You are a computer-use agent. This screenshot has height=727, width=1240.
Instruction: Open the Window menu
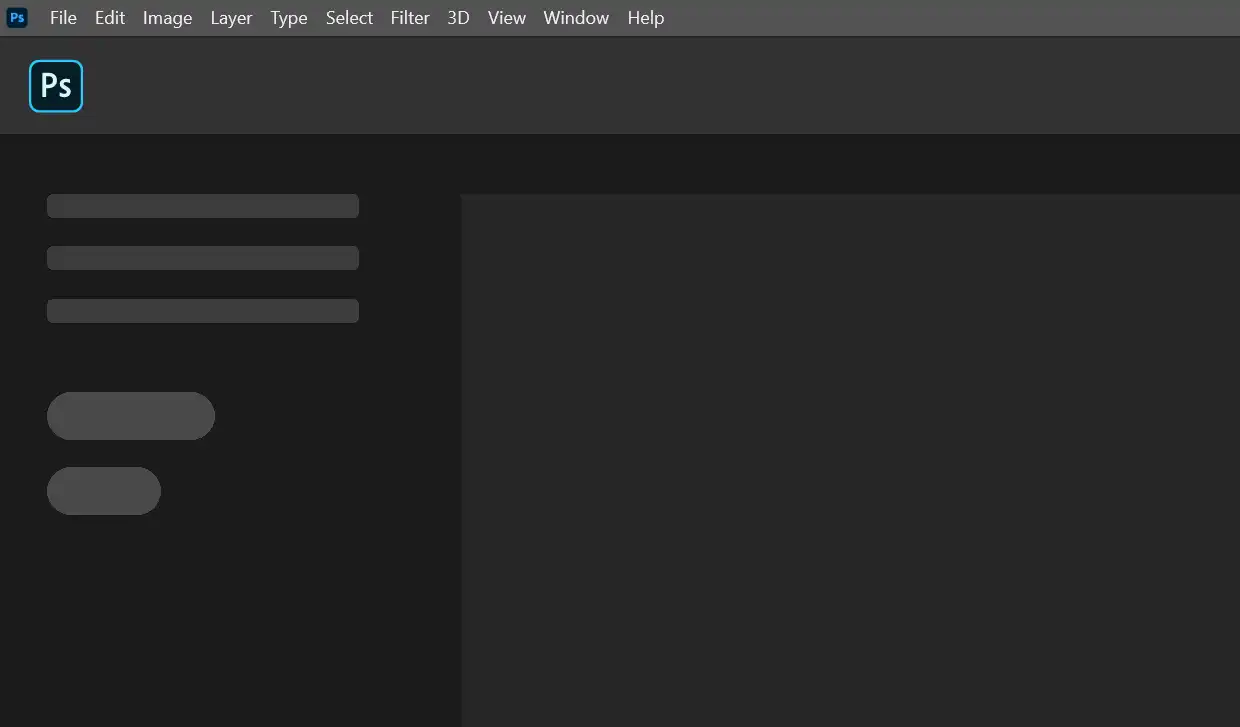[576, 18]
